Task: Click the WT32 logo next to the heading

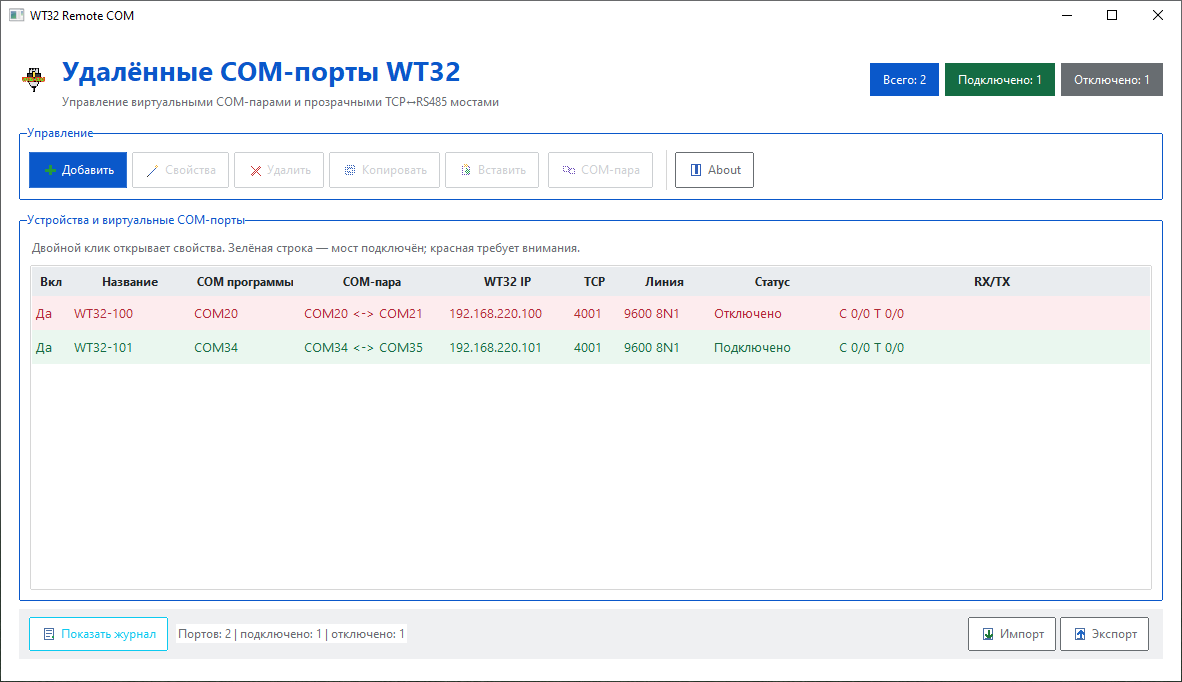Action: (x=33, y=79)
